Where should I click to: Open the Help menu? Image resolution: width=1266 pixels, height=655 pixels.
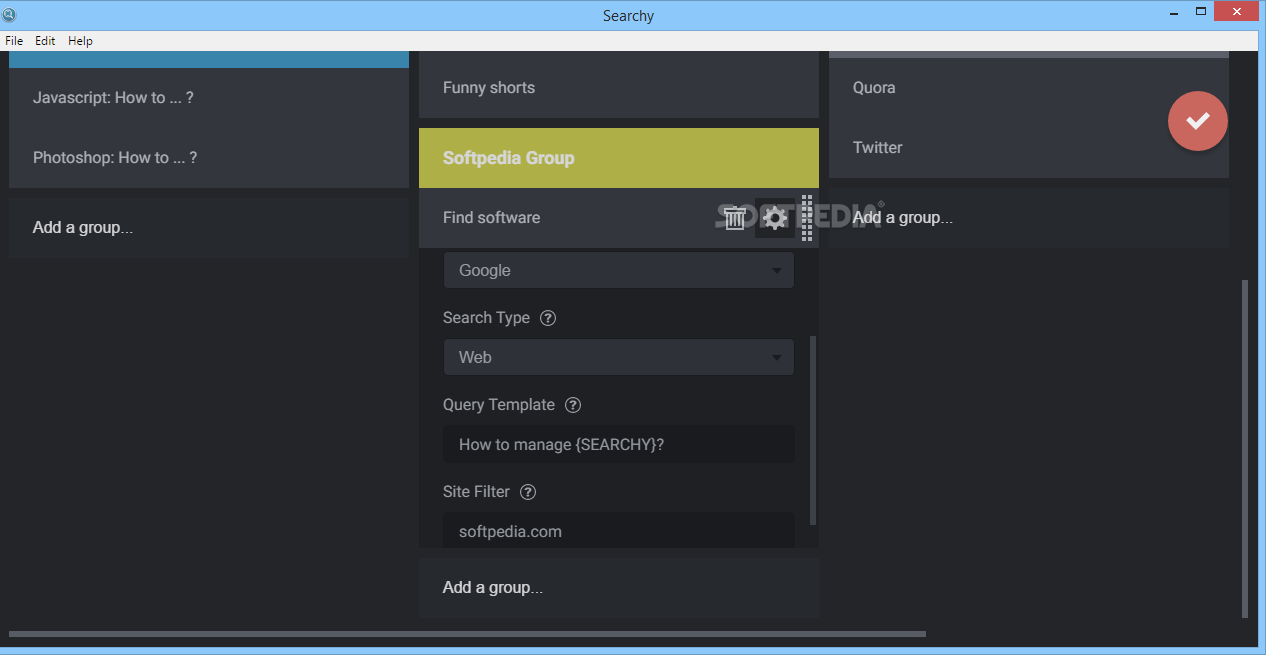[x=80, y=41]
